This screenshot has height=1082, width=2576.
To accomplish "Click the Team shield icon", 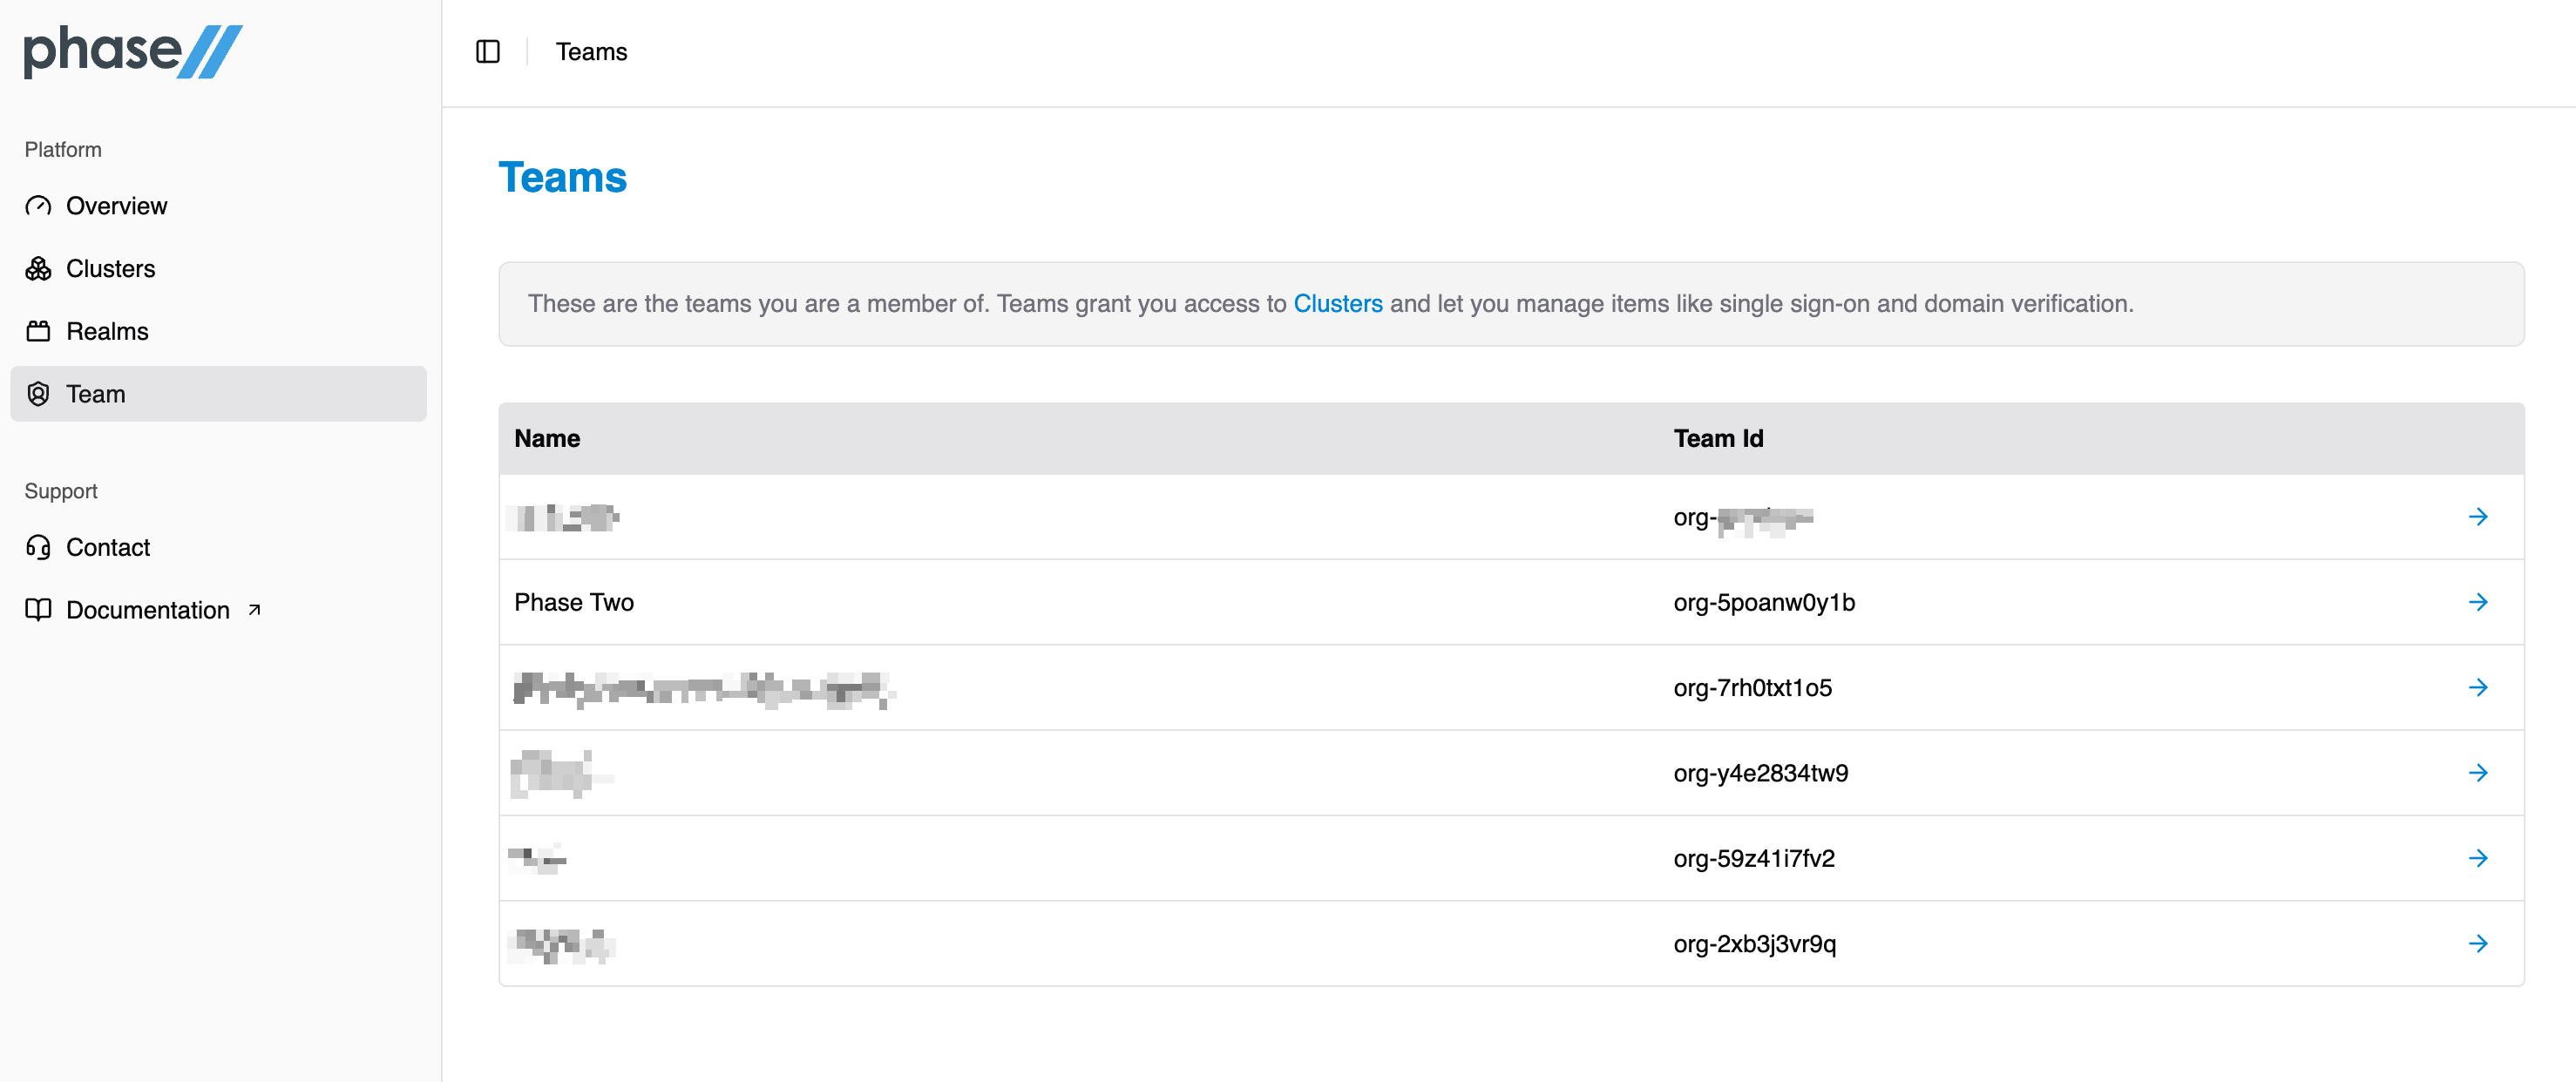I will point(38,394).
